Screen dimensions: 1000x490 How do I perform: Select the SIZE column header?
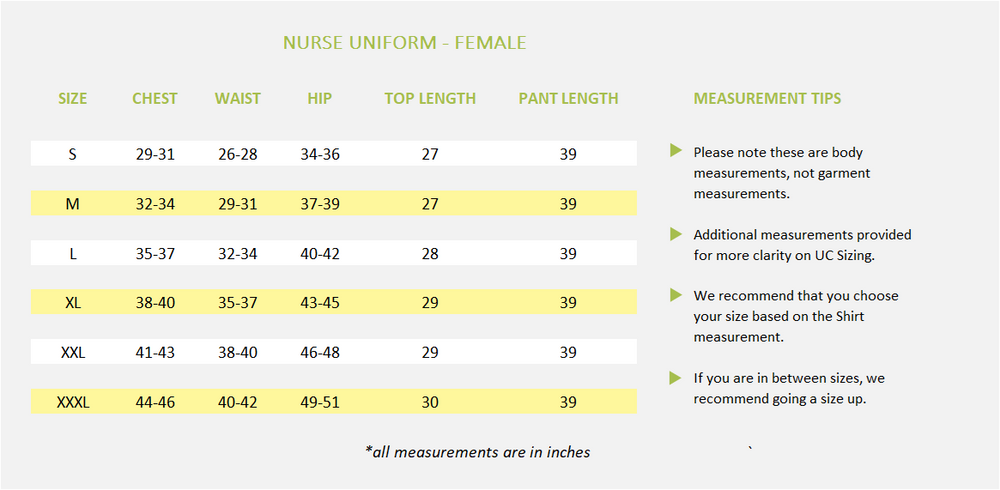click(73, 99)
